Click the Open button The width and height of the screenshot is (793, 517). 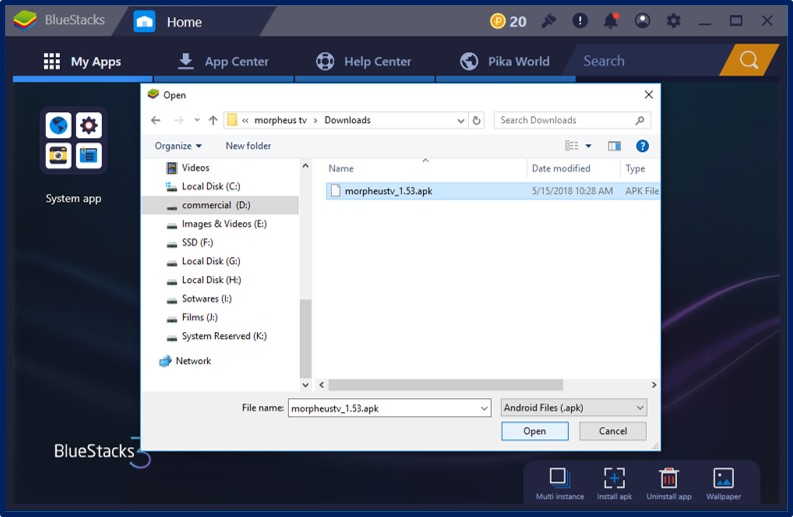[x=535, y=431]
